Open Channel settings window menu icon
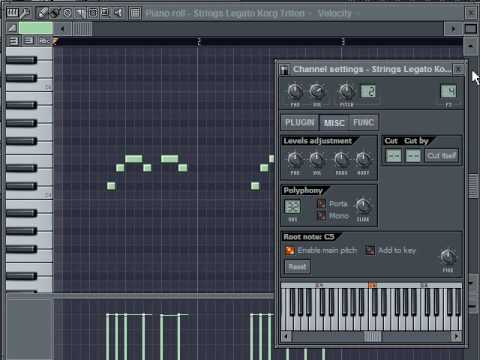Viewport: 480px width, 360px height. pos(284,70)
